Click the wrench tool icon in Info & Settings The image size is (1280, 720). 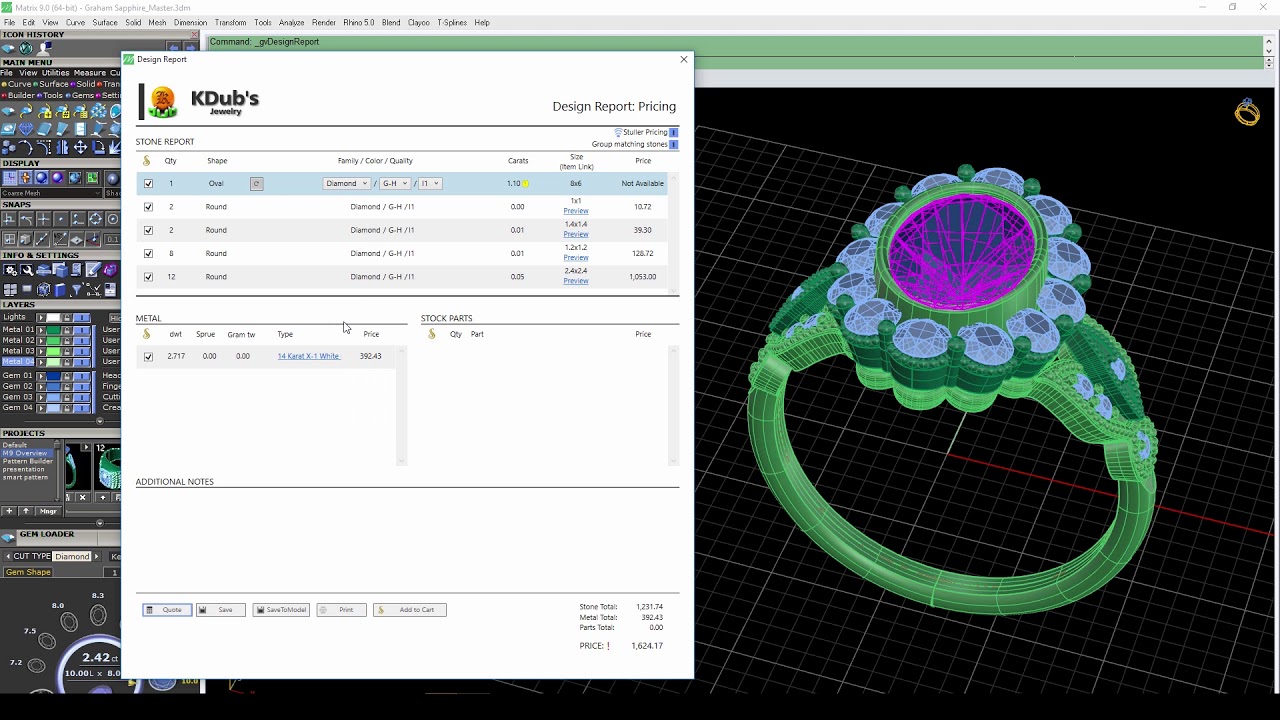(27, 270)
